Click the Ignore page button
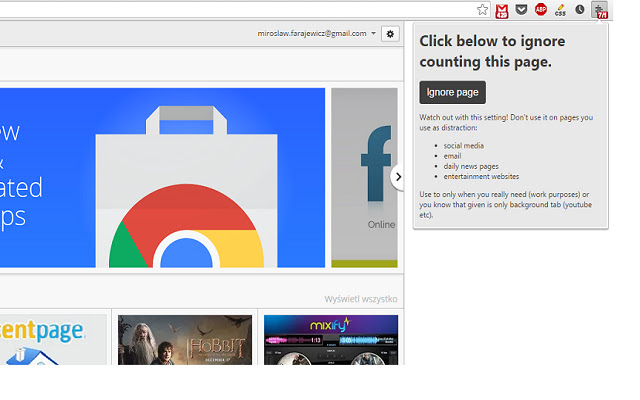640x400 pixels. tap(452, 92)
